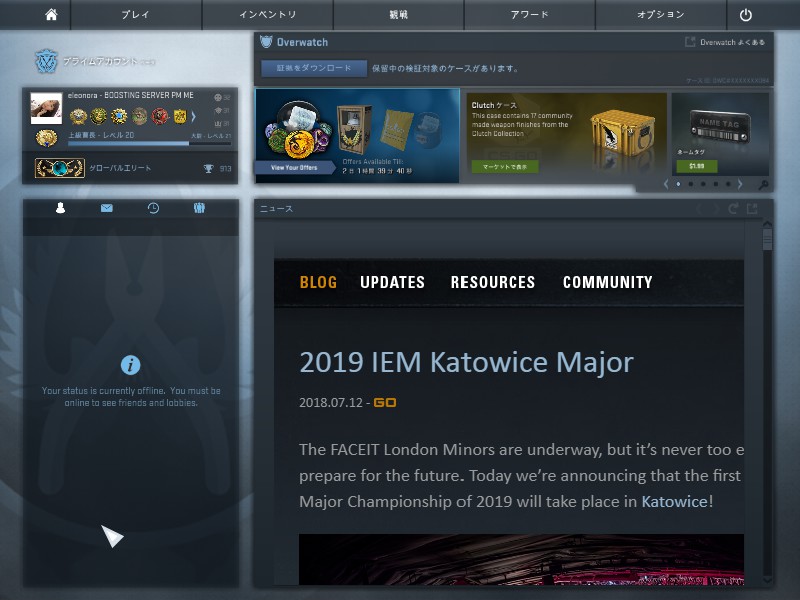This screenshot has width=800, height=600.
Task: Click the friendly commend smiley icon
Action: pos(218,97)
